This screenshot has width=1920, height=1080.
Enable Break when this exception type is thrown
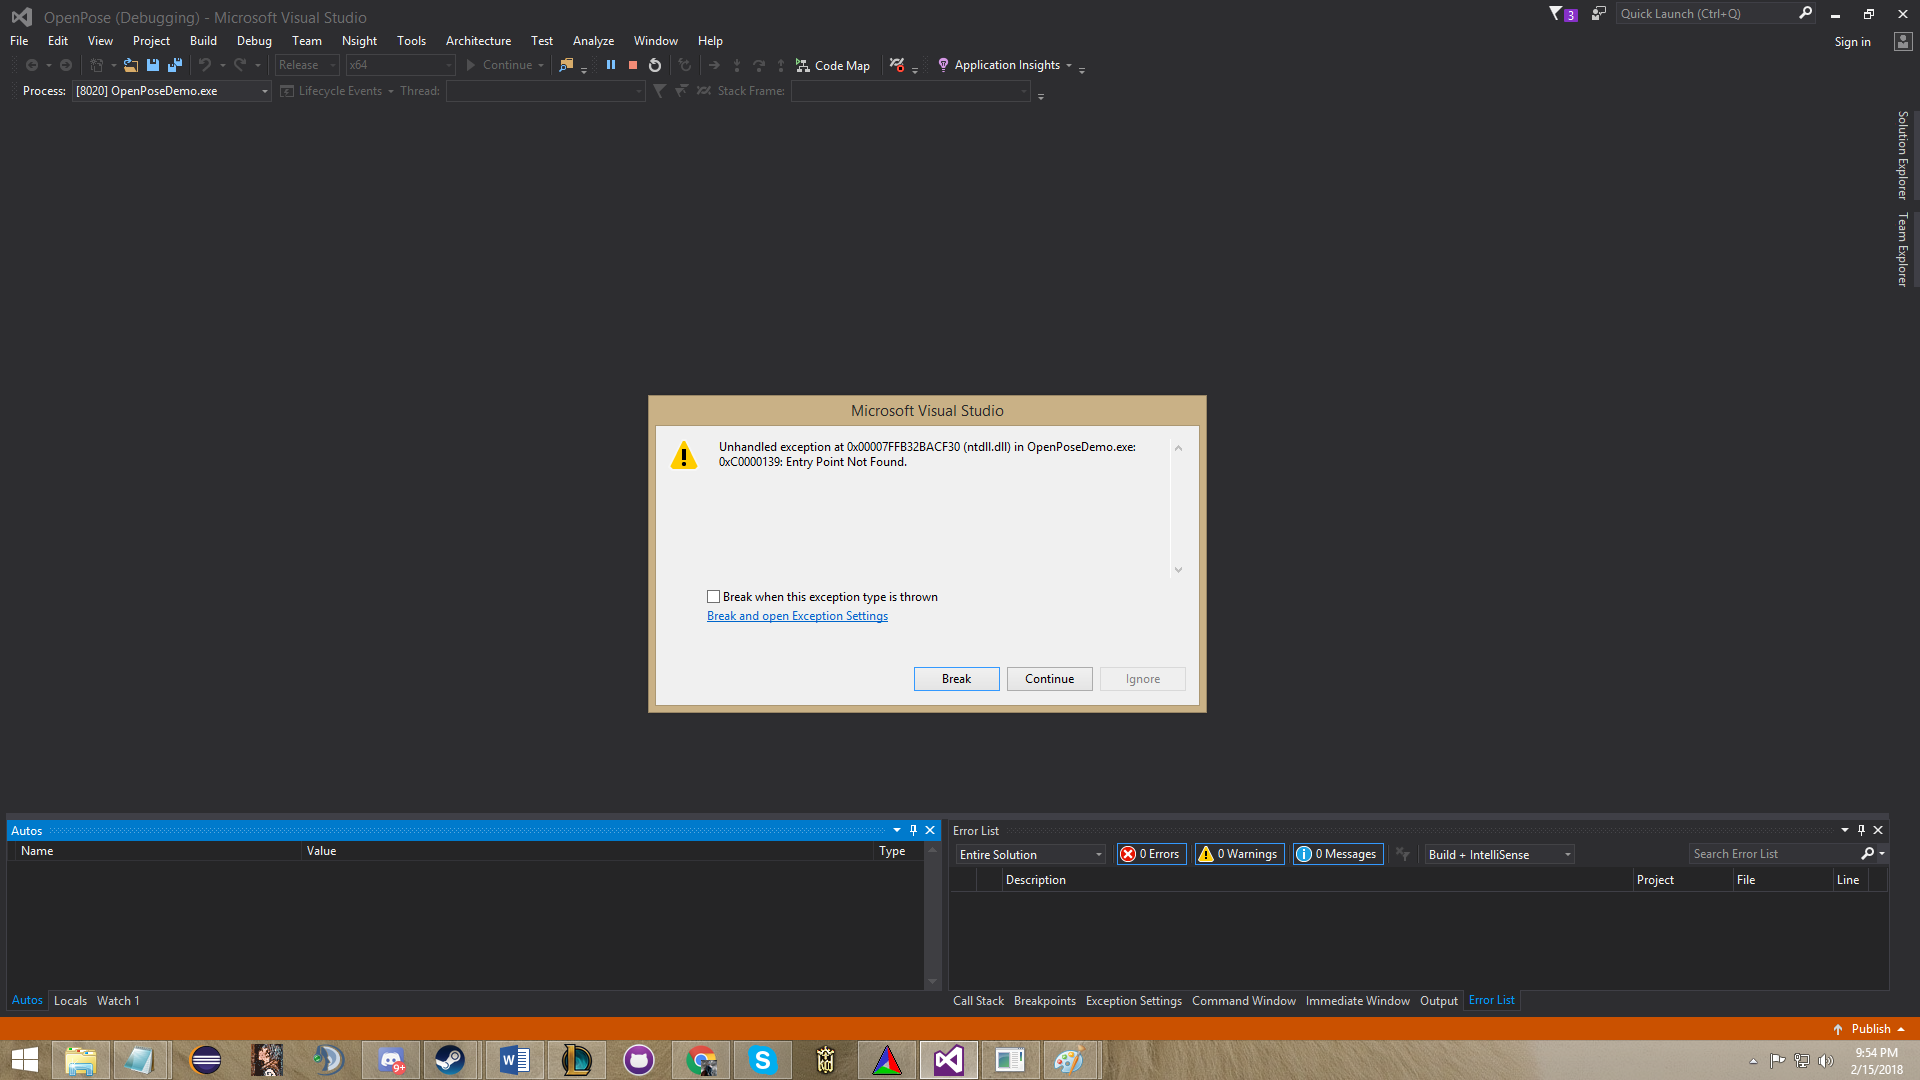(713, 596)
